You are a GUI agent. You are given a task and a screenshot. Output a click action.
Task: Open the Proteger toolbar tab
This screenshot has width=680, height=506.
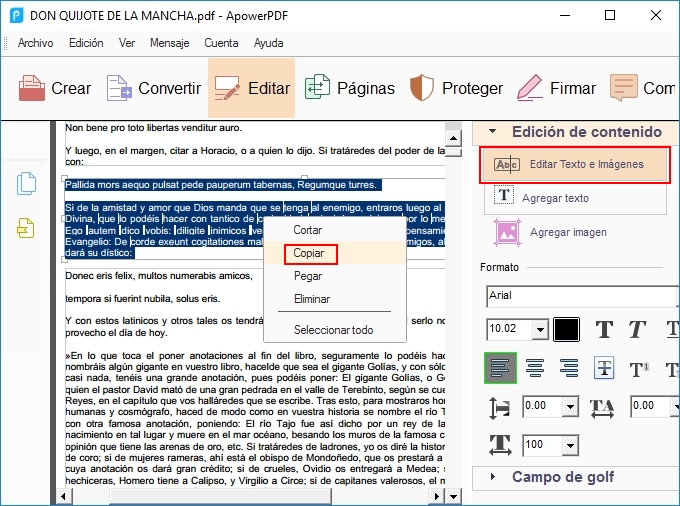(456, 88)
